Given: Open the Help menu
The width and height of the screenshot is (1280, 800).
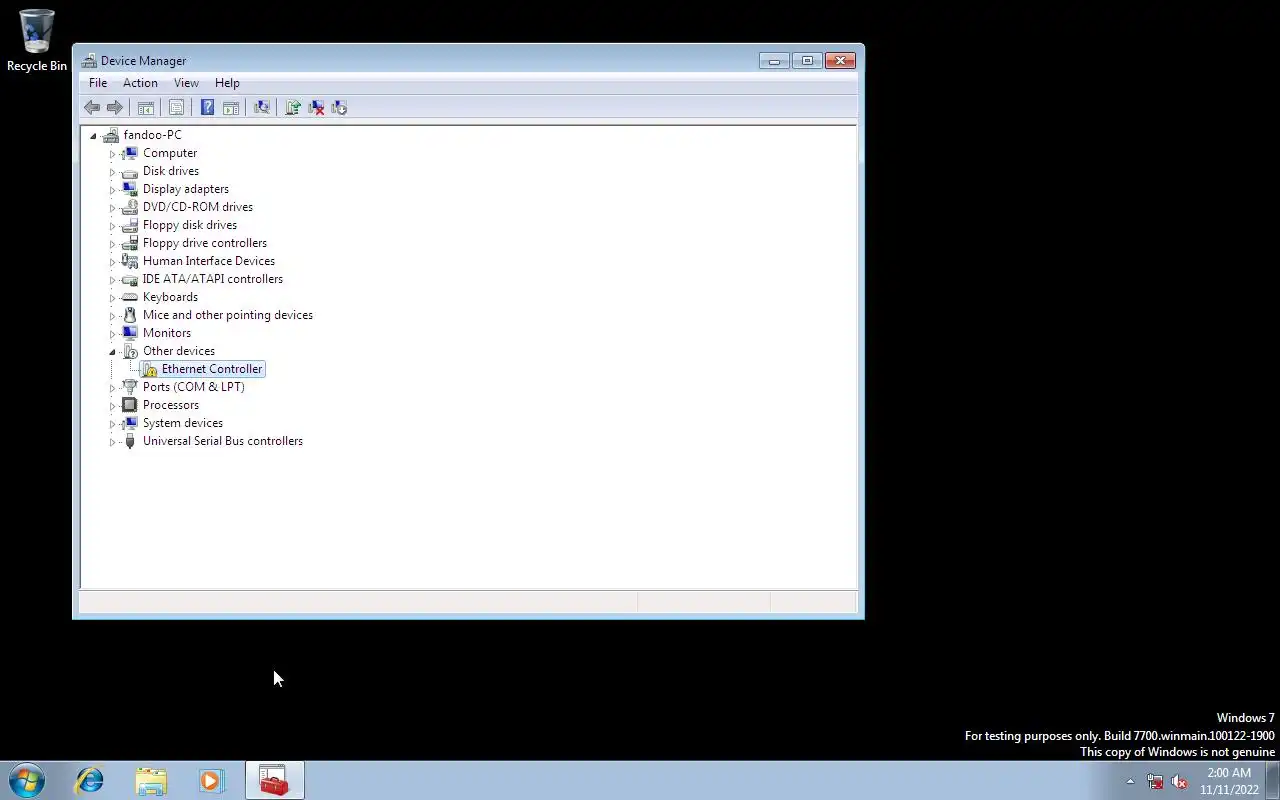Looking at the screenshot, I should pos(227,83).
